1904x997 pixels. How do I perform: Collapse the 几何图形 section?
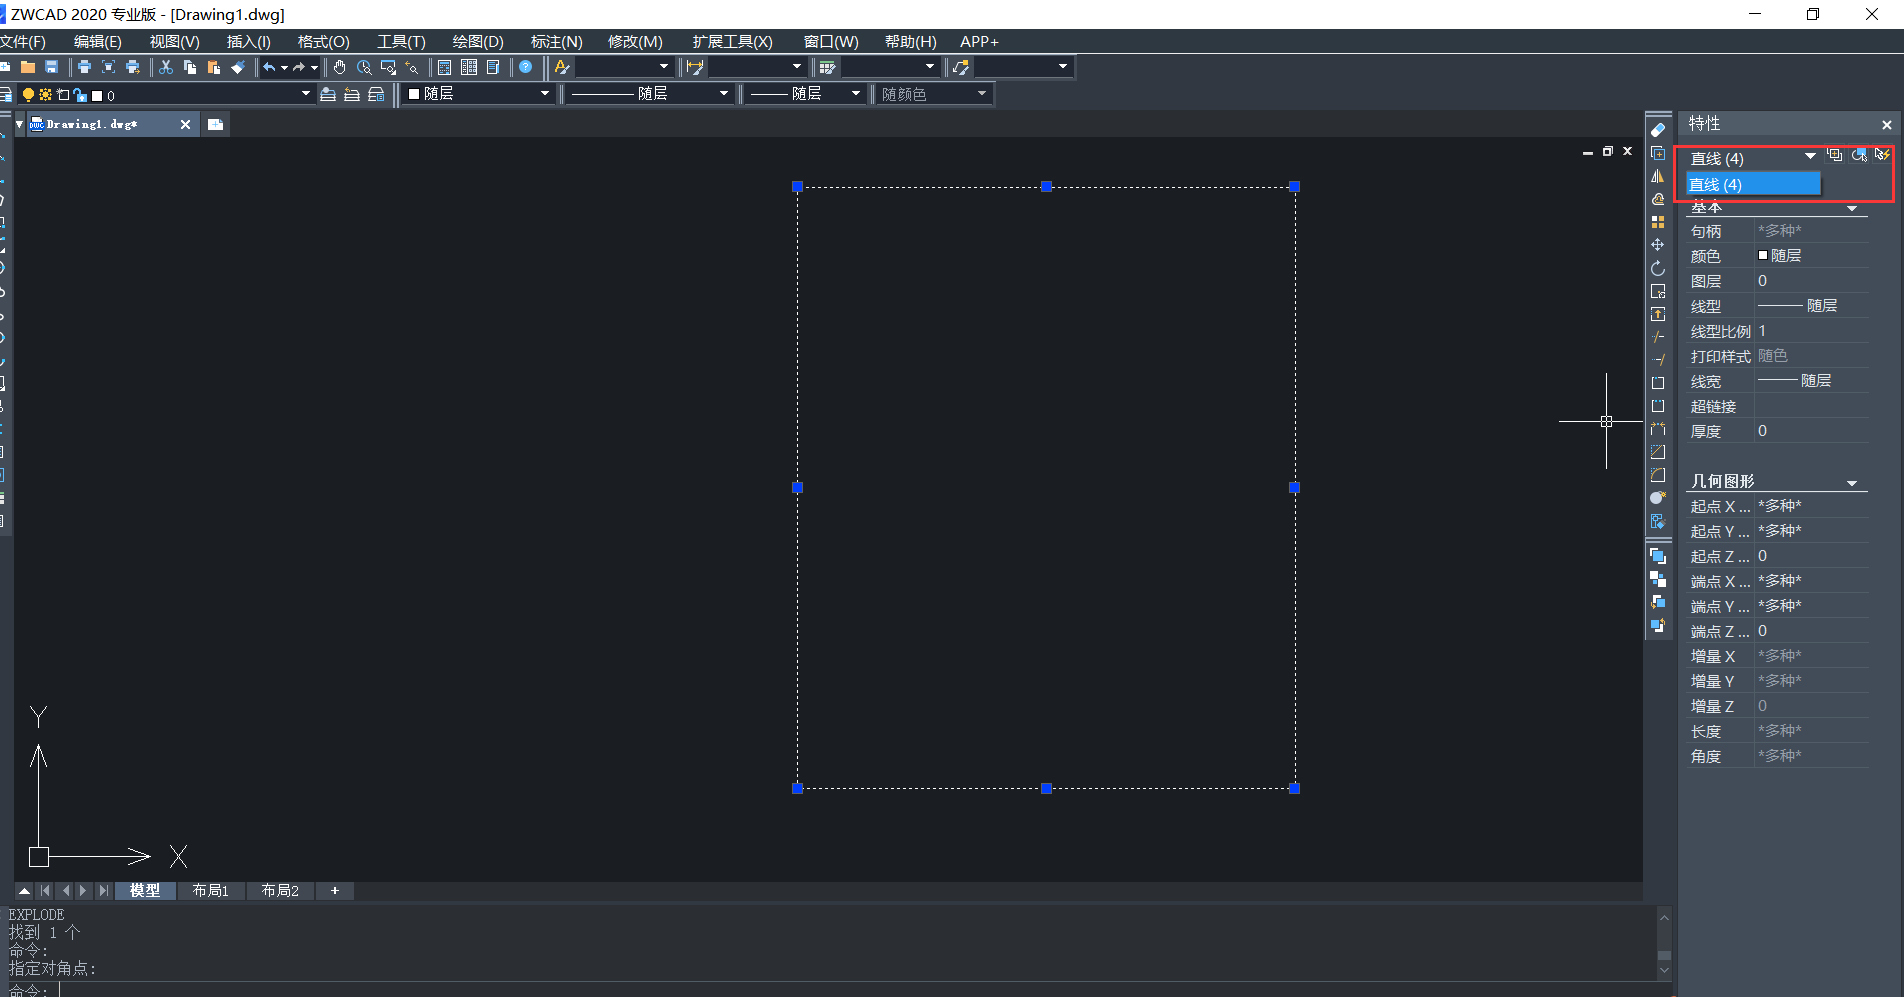pos(1852,483)
